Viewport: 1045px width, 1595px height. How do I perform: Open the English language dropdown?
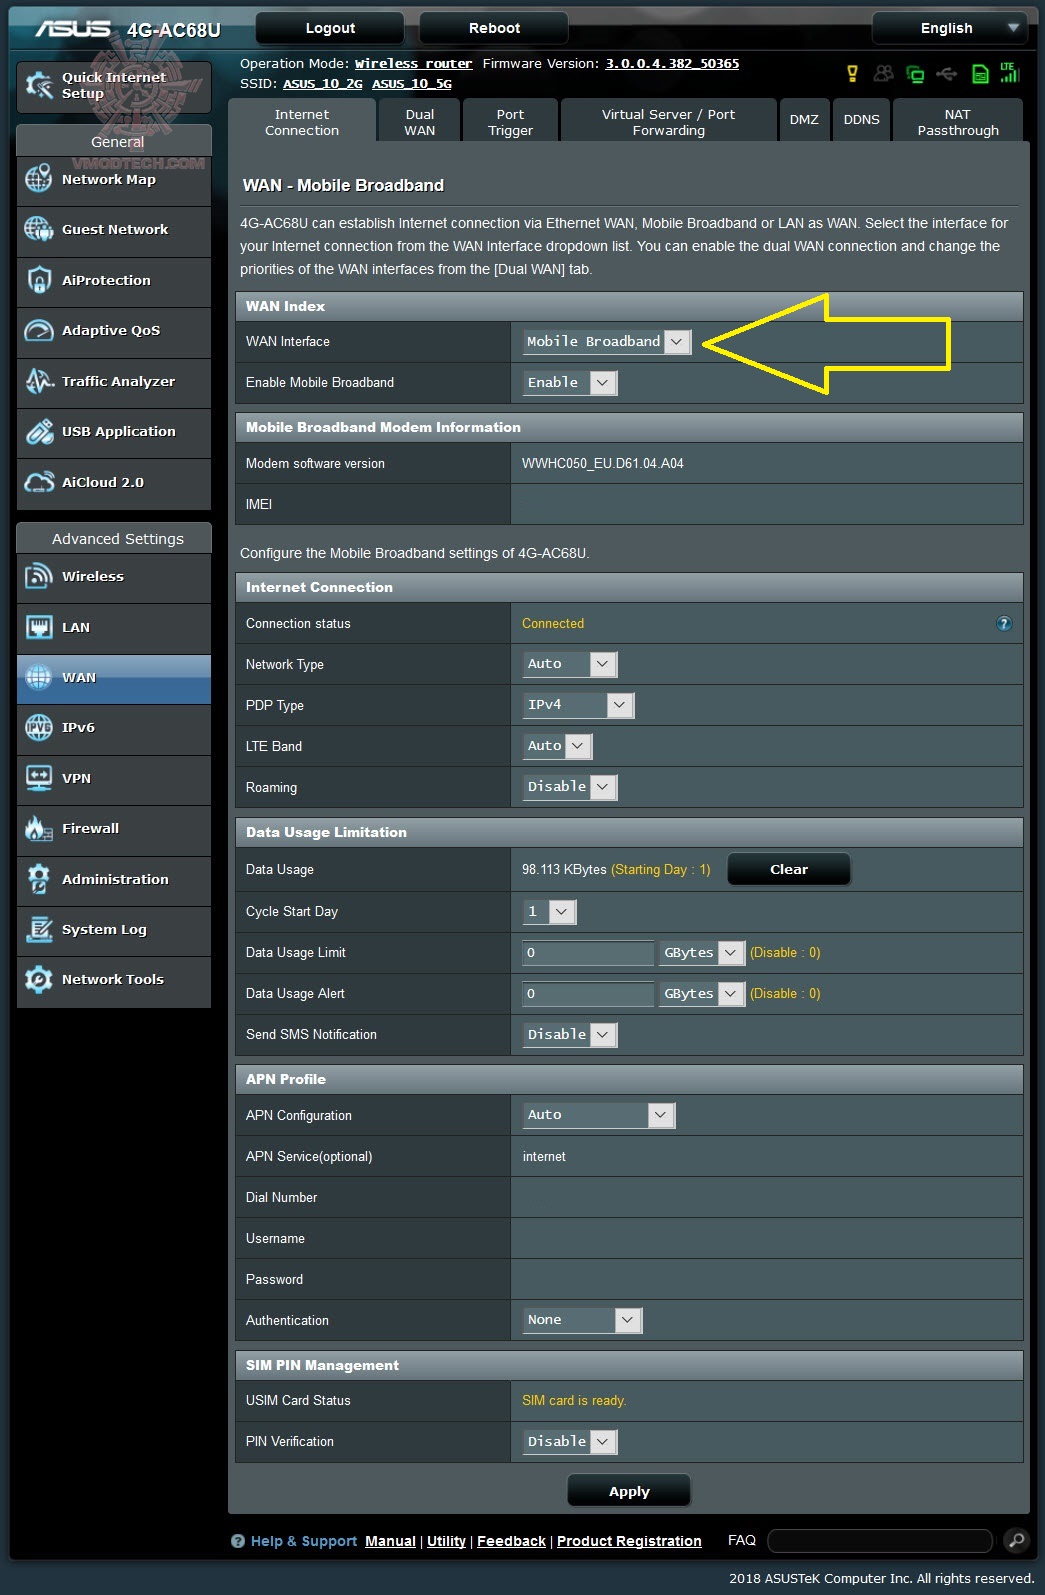pos(948,28)
